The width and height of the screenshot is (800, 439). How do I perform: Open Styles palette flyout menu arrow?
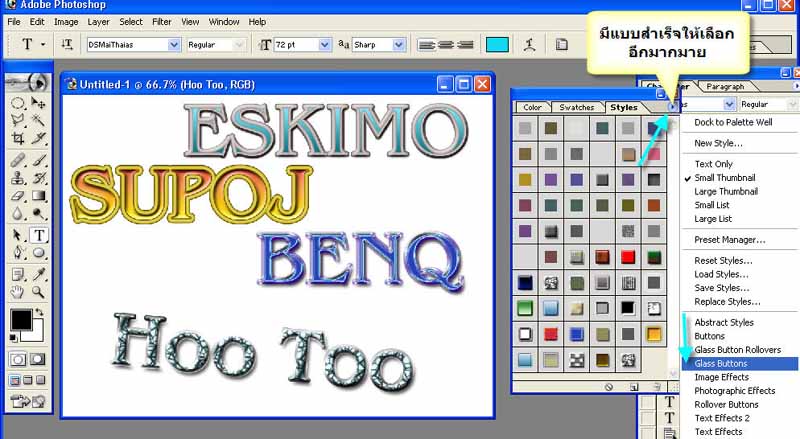pyautogui.click(x=673, y=107)
